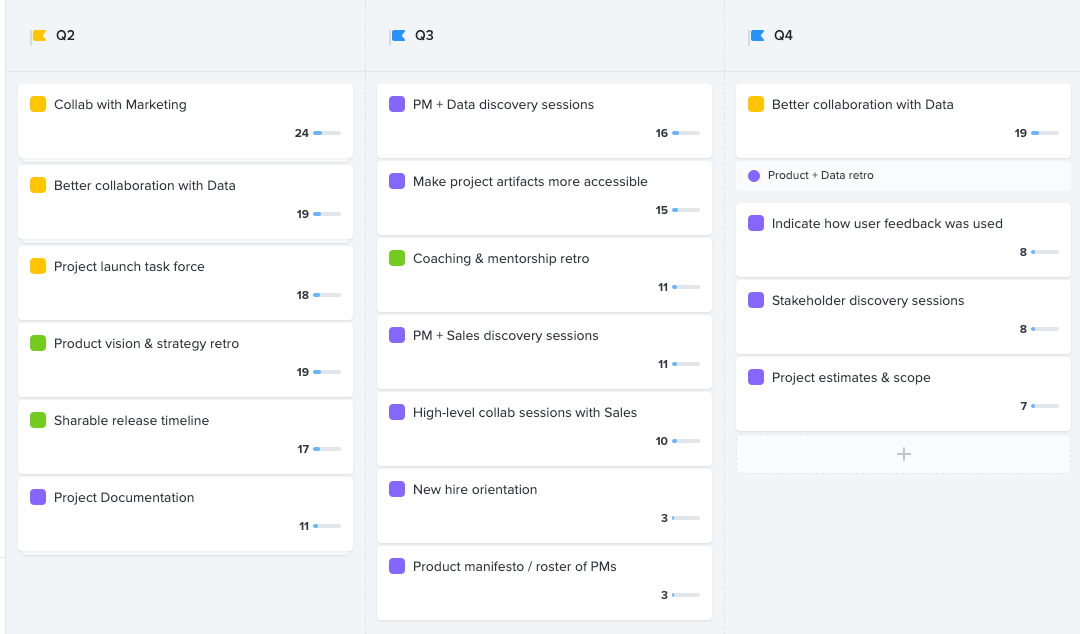Select the Q3 column heading
Viewport: 1080px width, 634px height.
coord(424,36)
